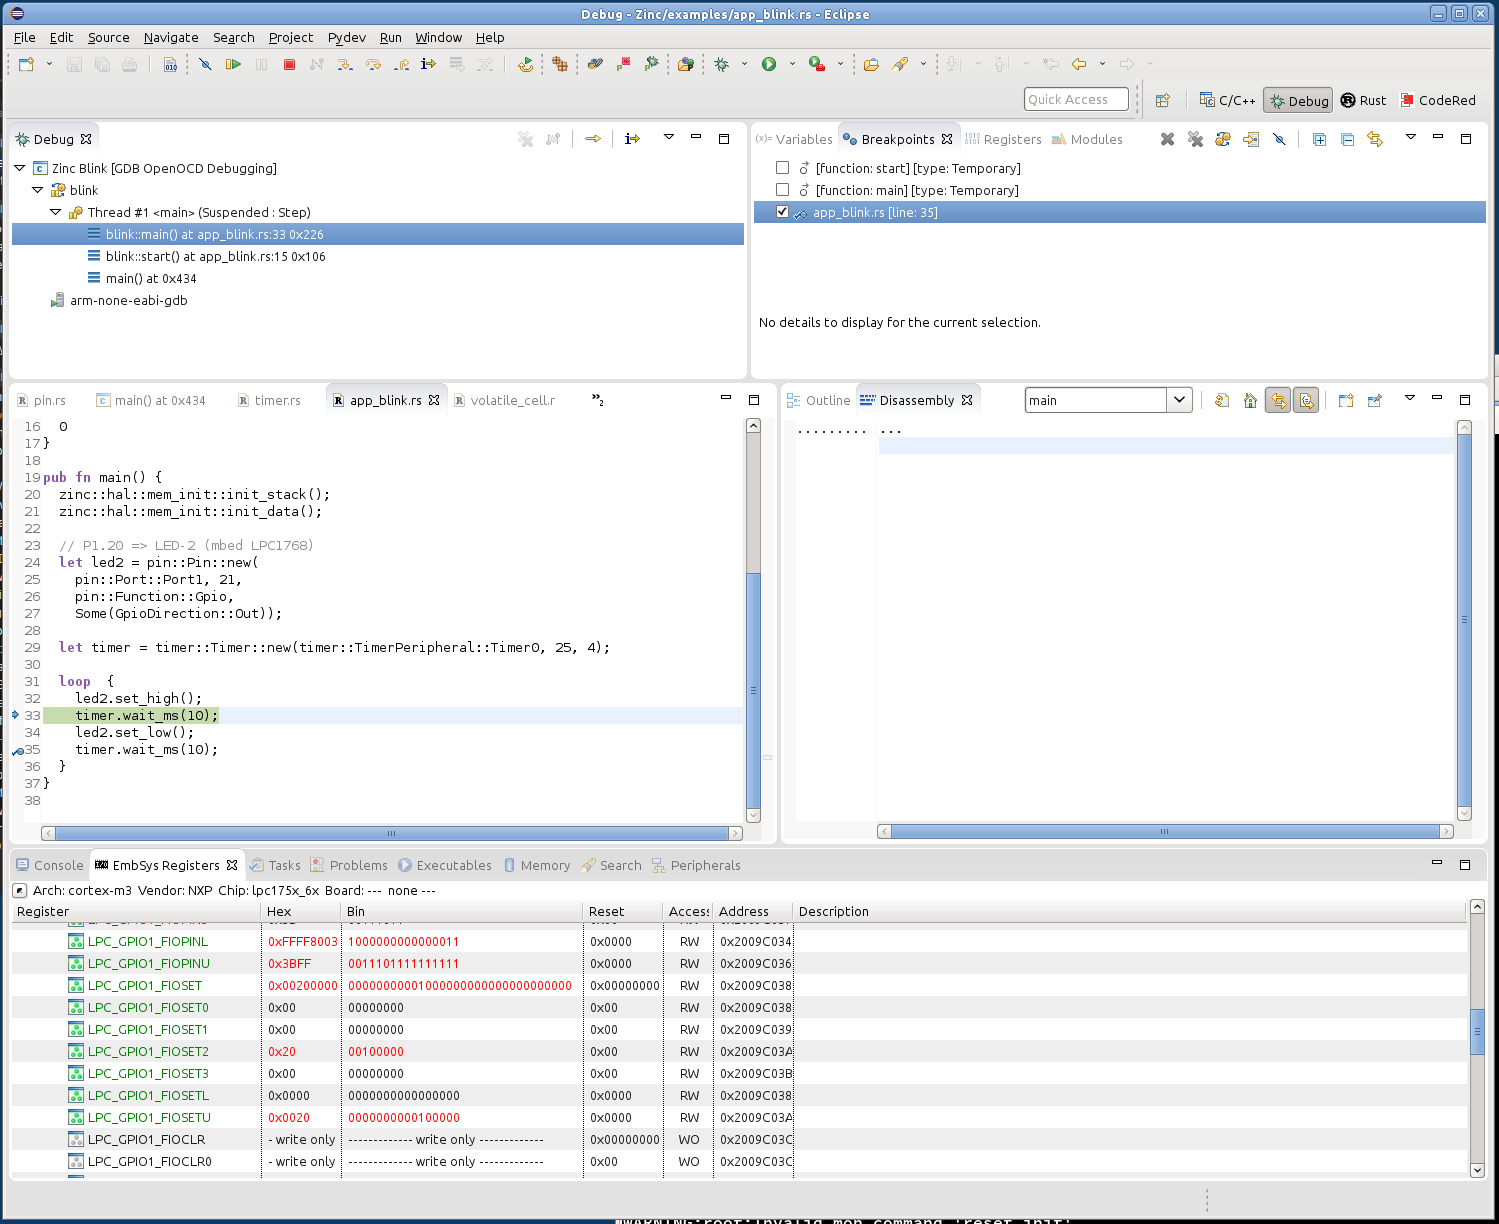Open the Run menu
Image resolution: width=1499 pixels, height=1224 pixels.
[391, 37]
